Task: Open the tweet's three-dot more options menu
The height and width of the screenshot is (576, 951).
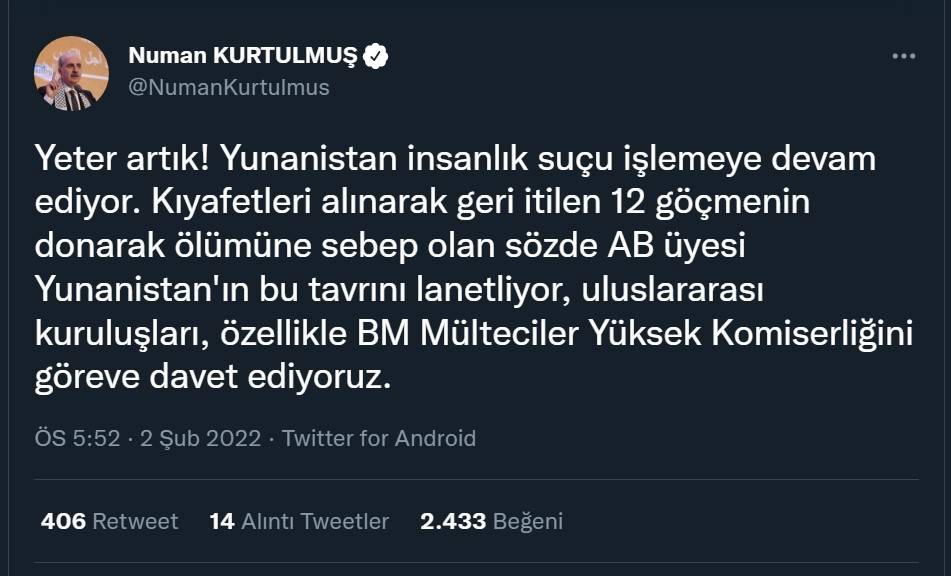Action: (x=903, y=57)
